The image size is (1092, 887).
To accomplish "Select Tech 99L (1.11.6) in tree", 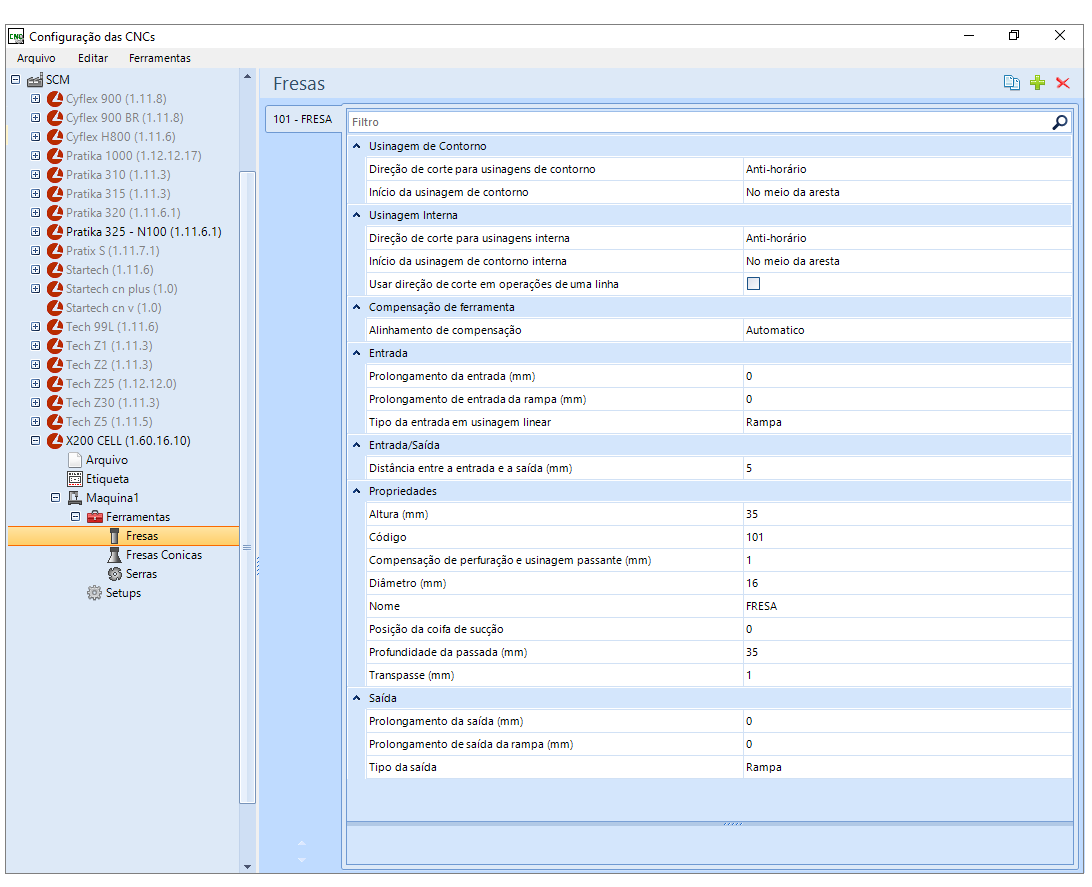I will pyautogui.click(x=112, y=327).
